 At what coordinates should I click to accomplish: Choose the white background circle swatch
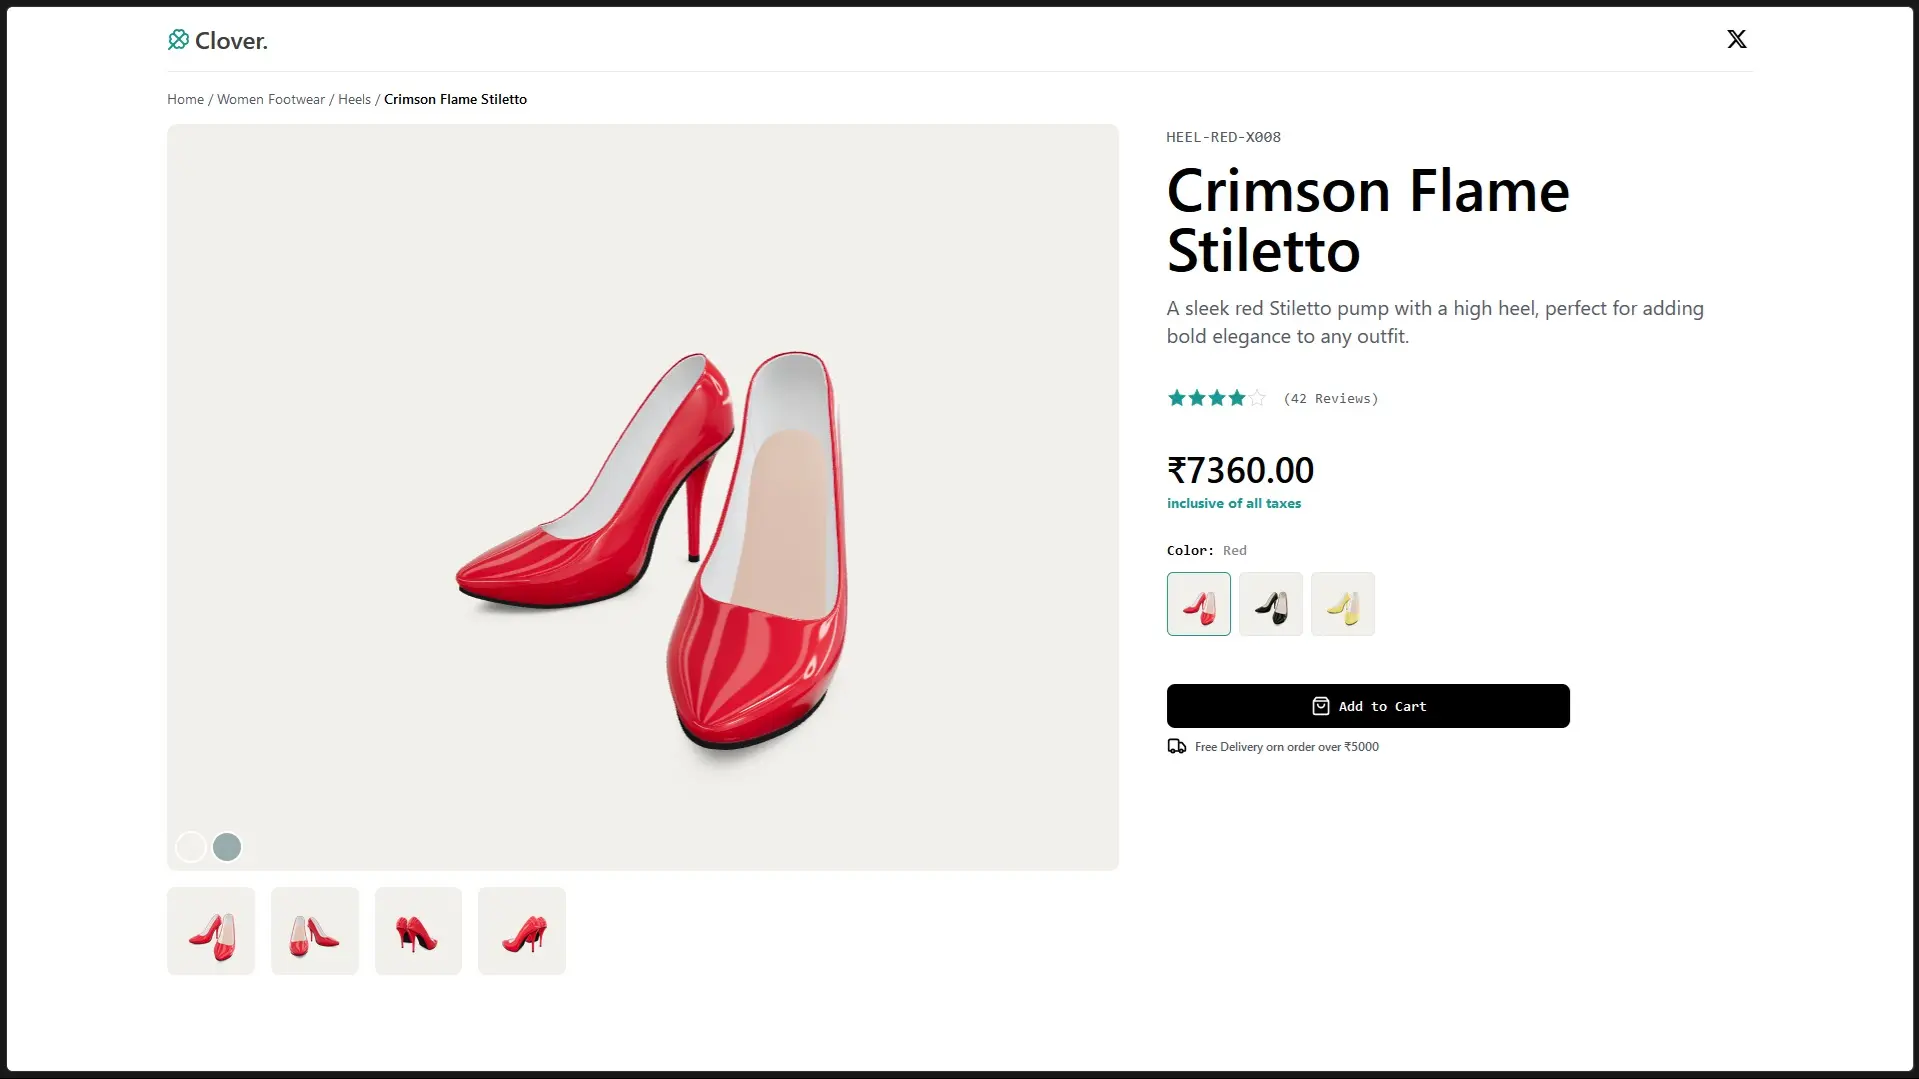191,847
